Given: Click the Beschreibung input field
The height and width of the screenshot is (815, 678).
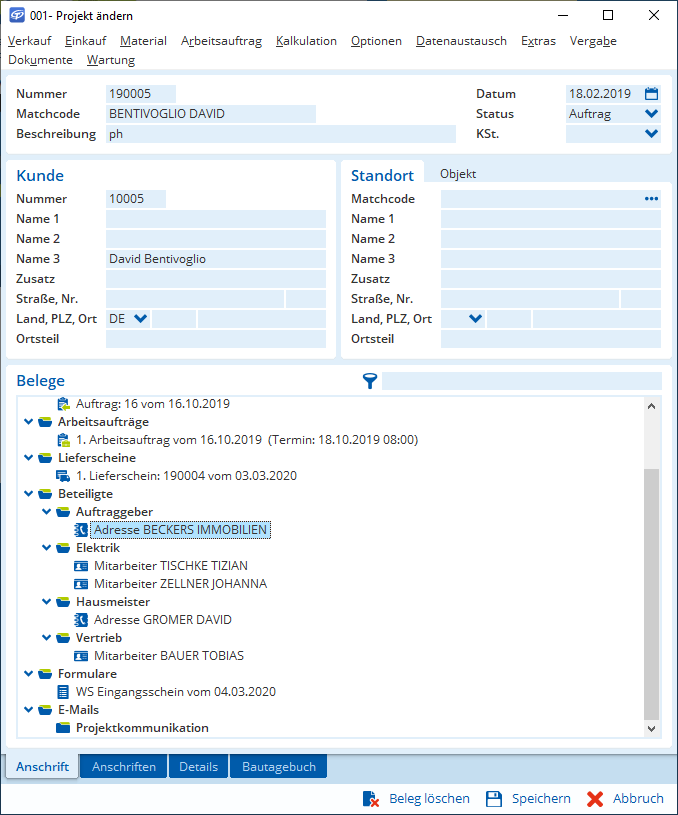Looking at the screenshot, I should (x=280, y=134).
